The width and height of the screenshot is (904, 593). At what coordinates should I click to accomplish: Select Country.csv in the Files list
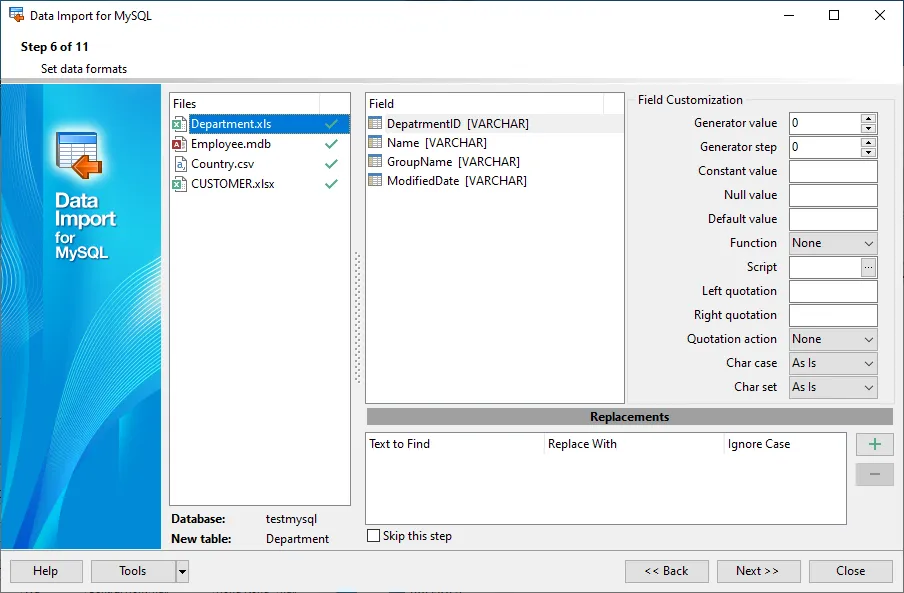[x=260, y=164]
